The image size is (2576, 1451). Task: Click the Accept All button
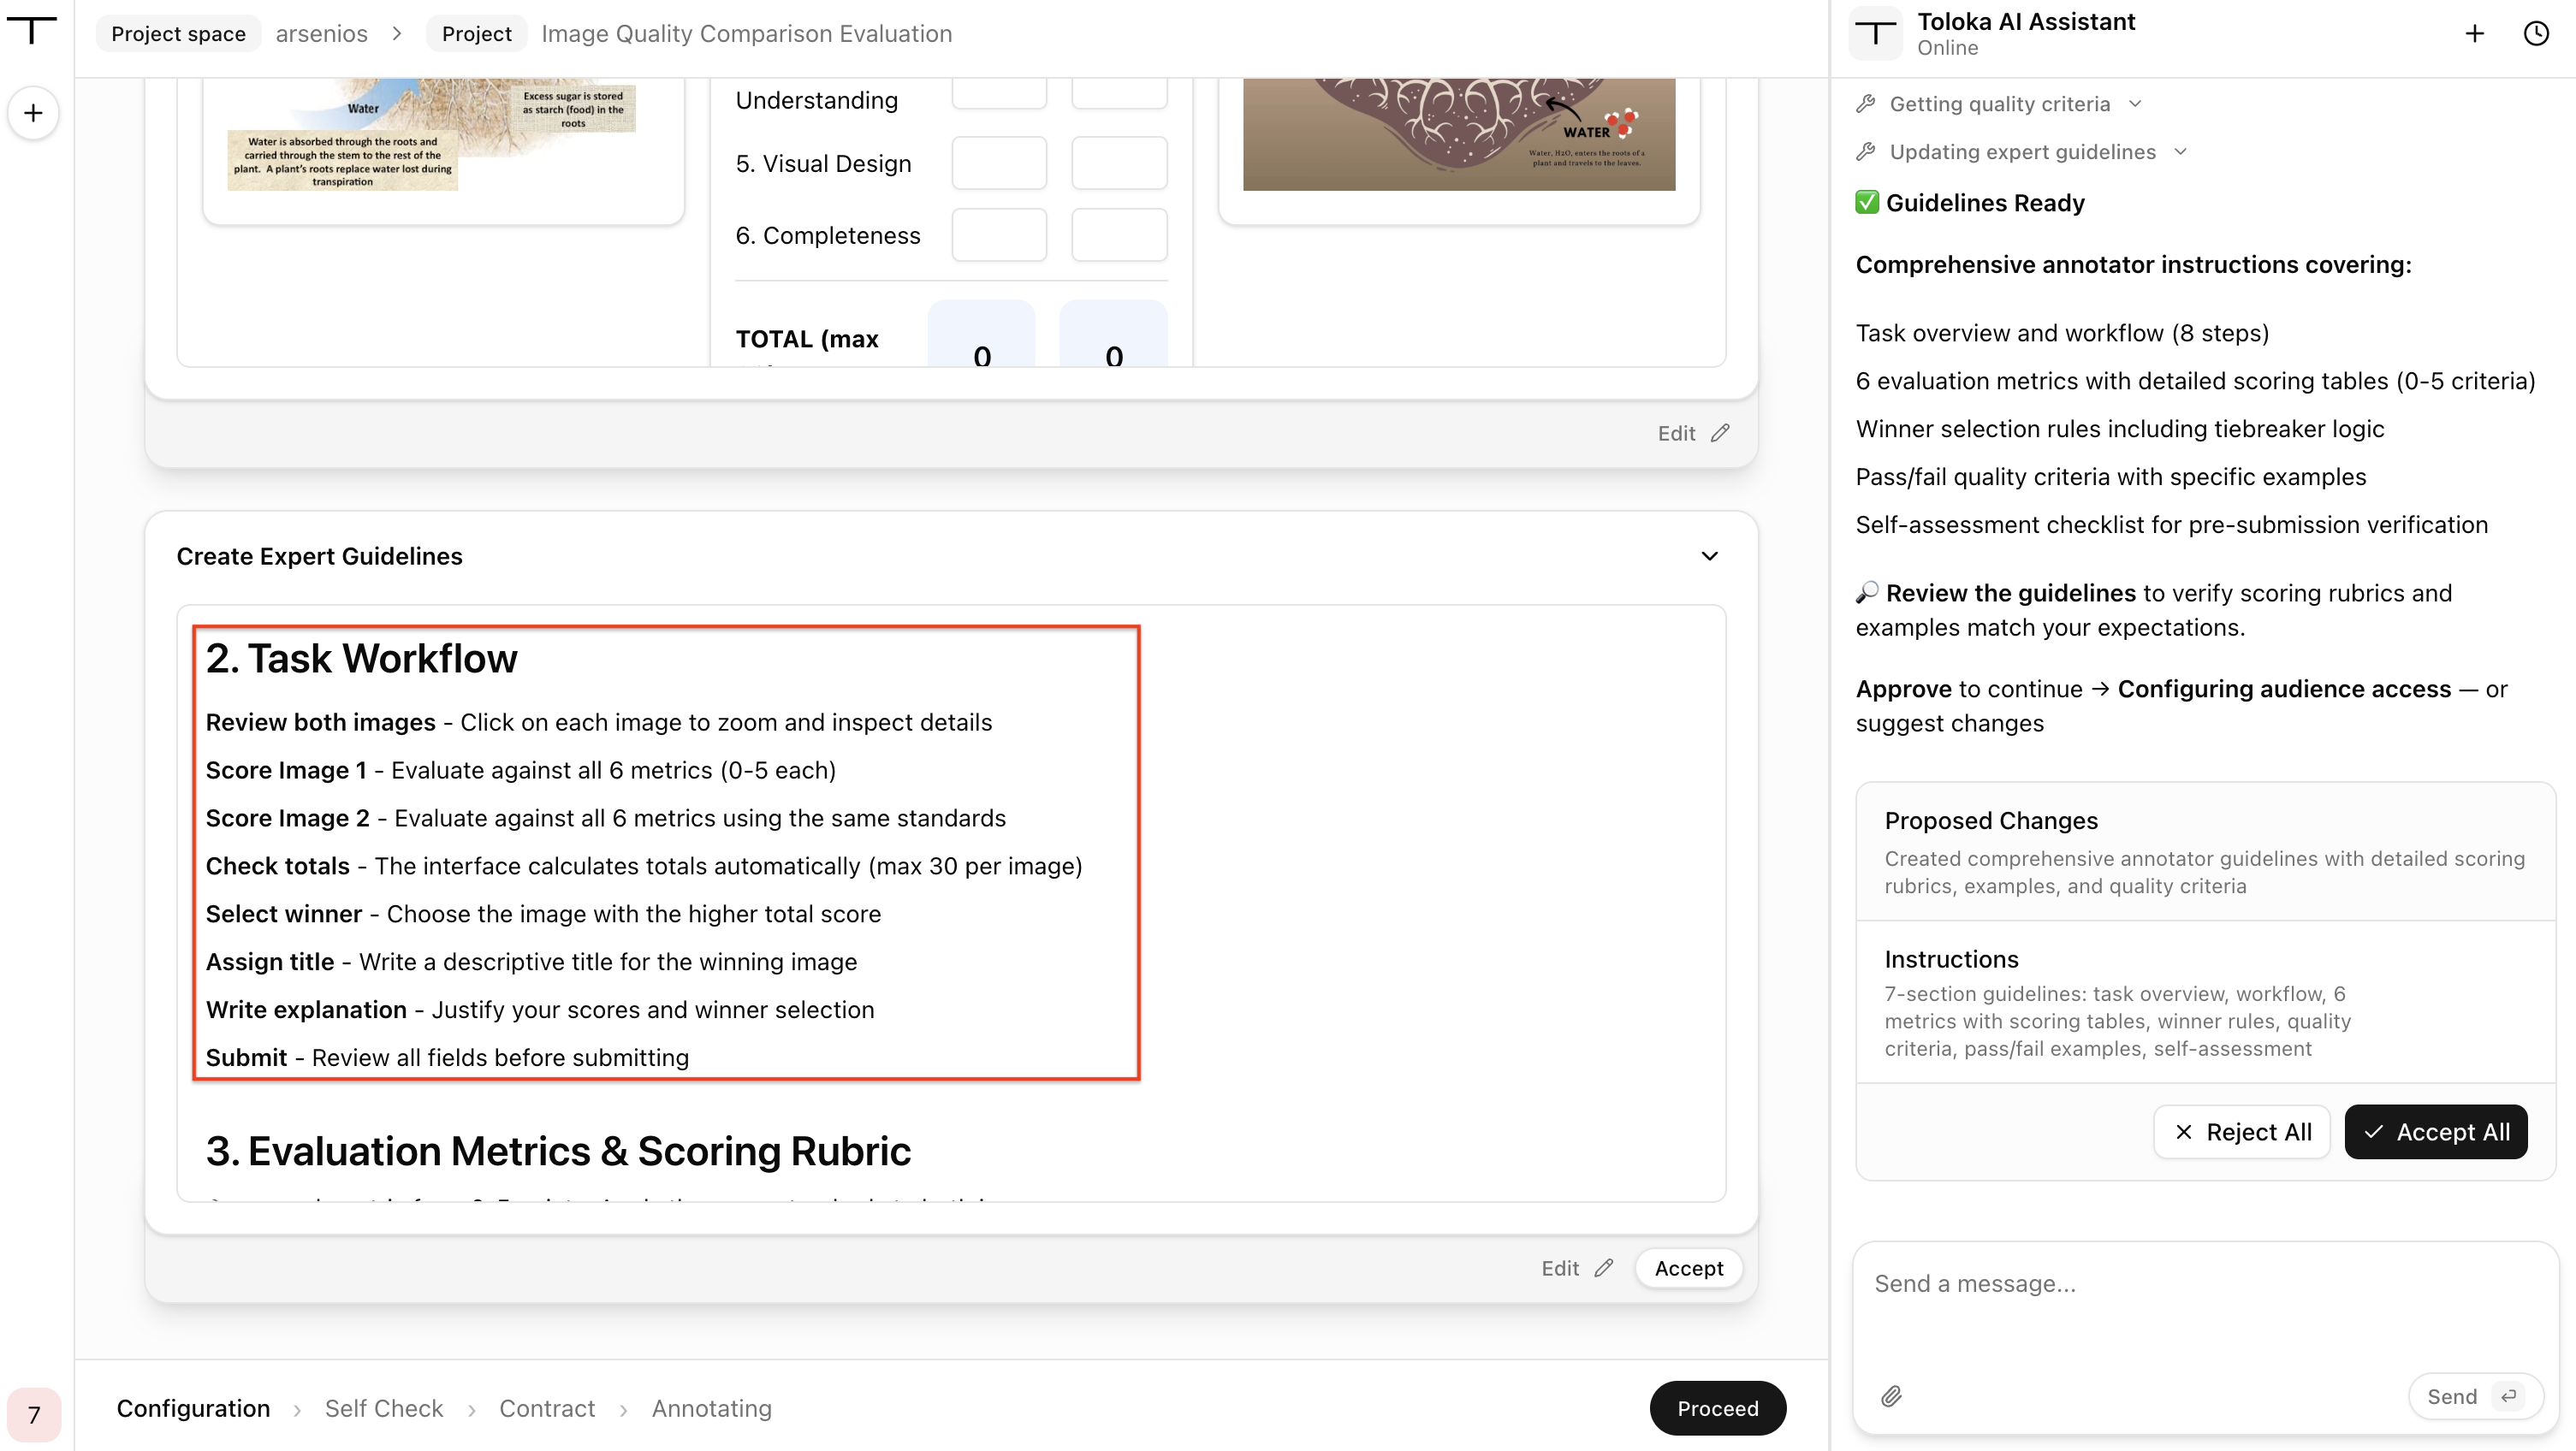[2436, 1132]
